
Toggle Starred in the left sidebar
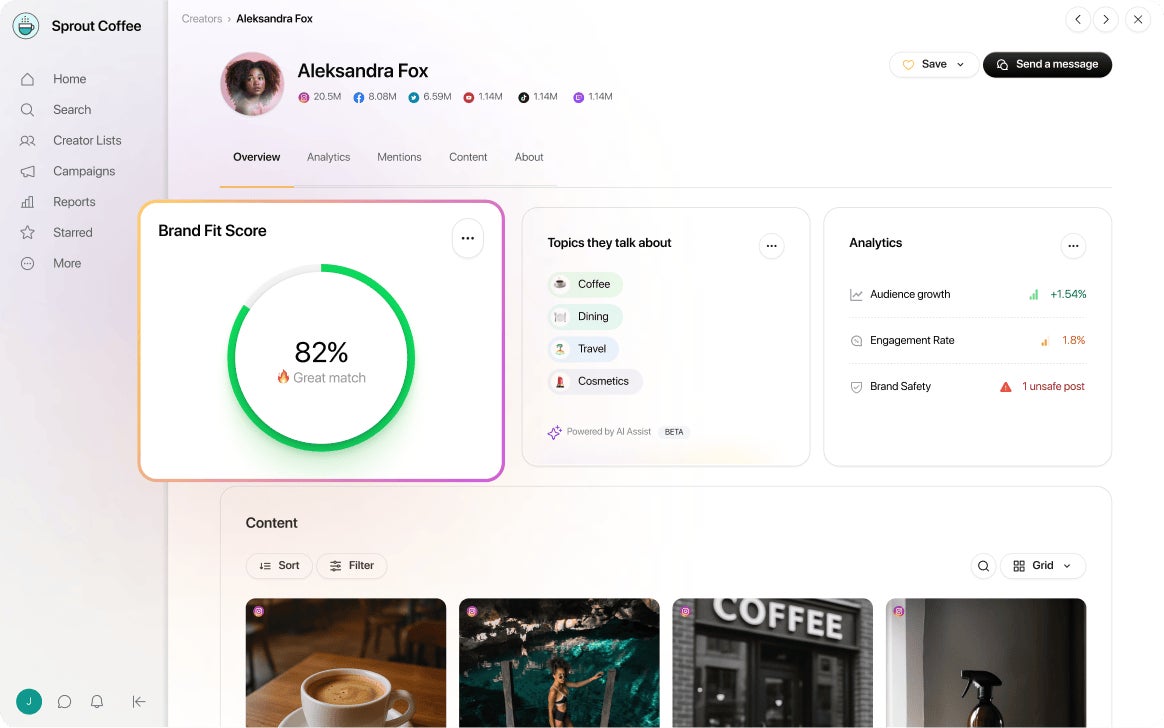pos(71,232)
